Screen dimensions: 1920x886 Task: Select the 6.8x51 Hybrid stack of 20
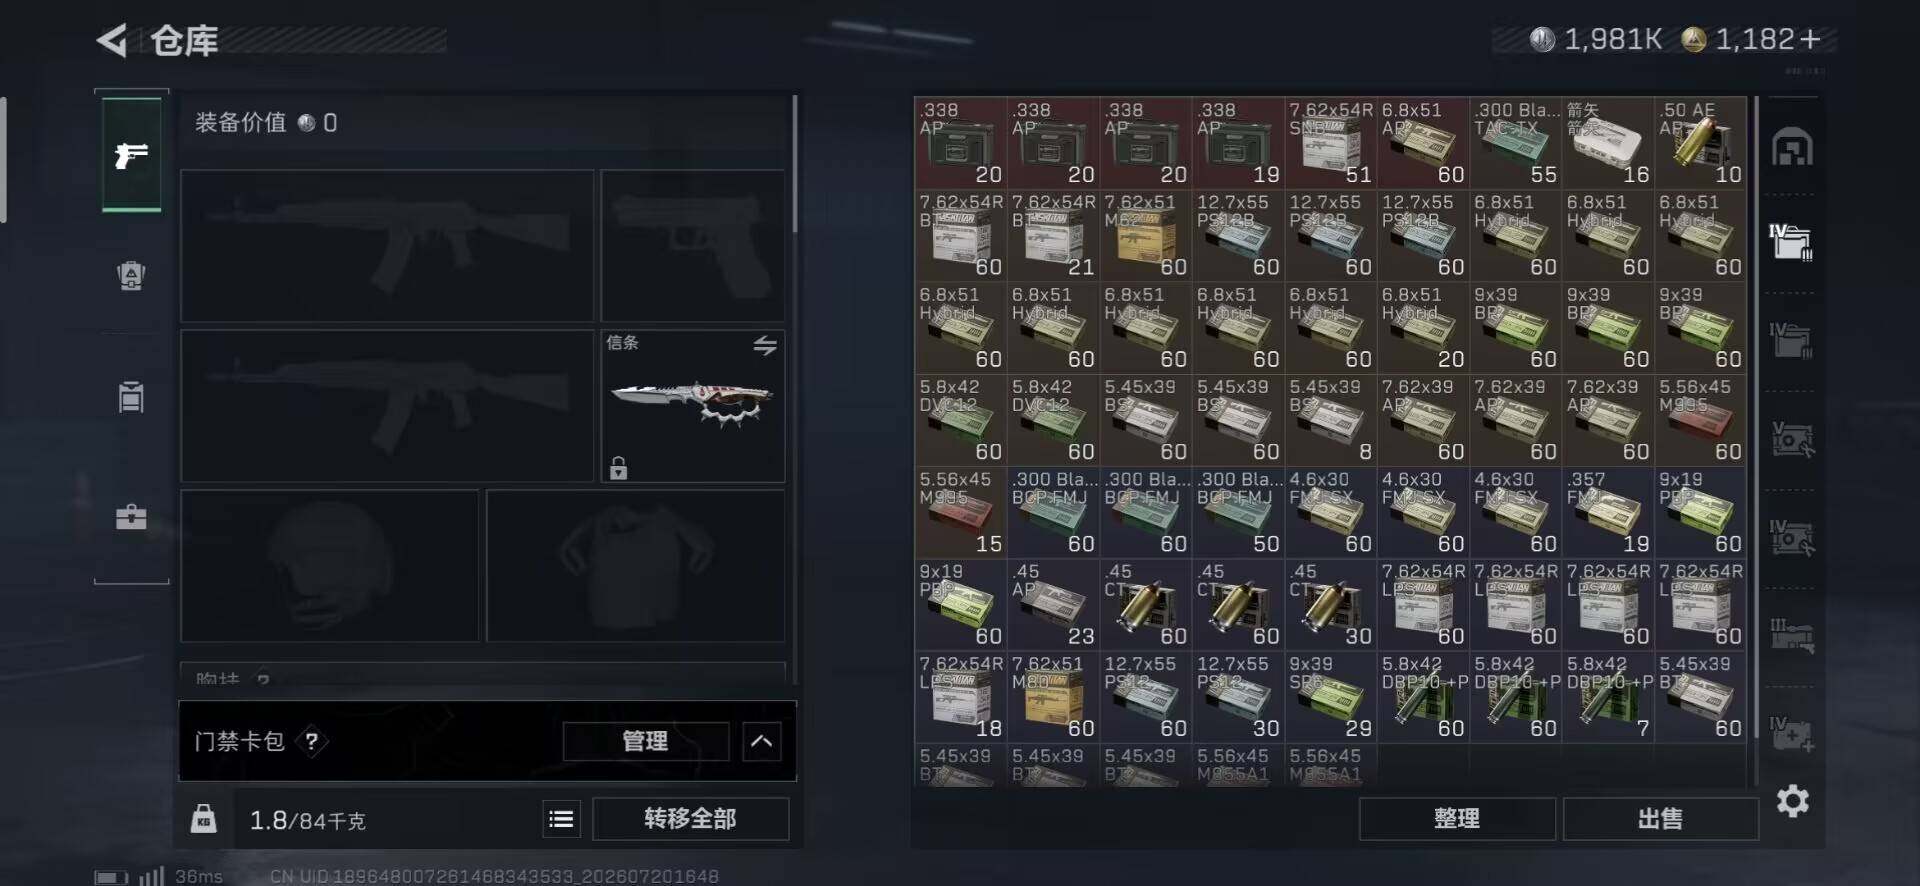pos(1423,328)
